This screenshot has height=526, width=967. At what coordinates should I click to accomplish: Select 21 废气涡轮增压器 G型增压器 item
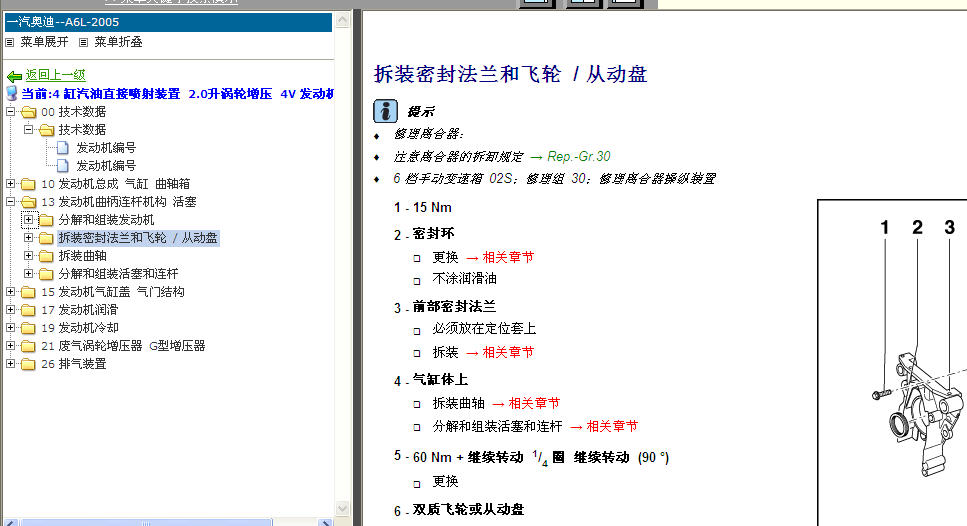[x=123, y=346]
